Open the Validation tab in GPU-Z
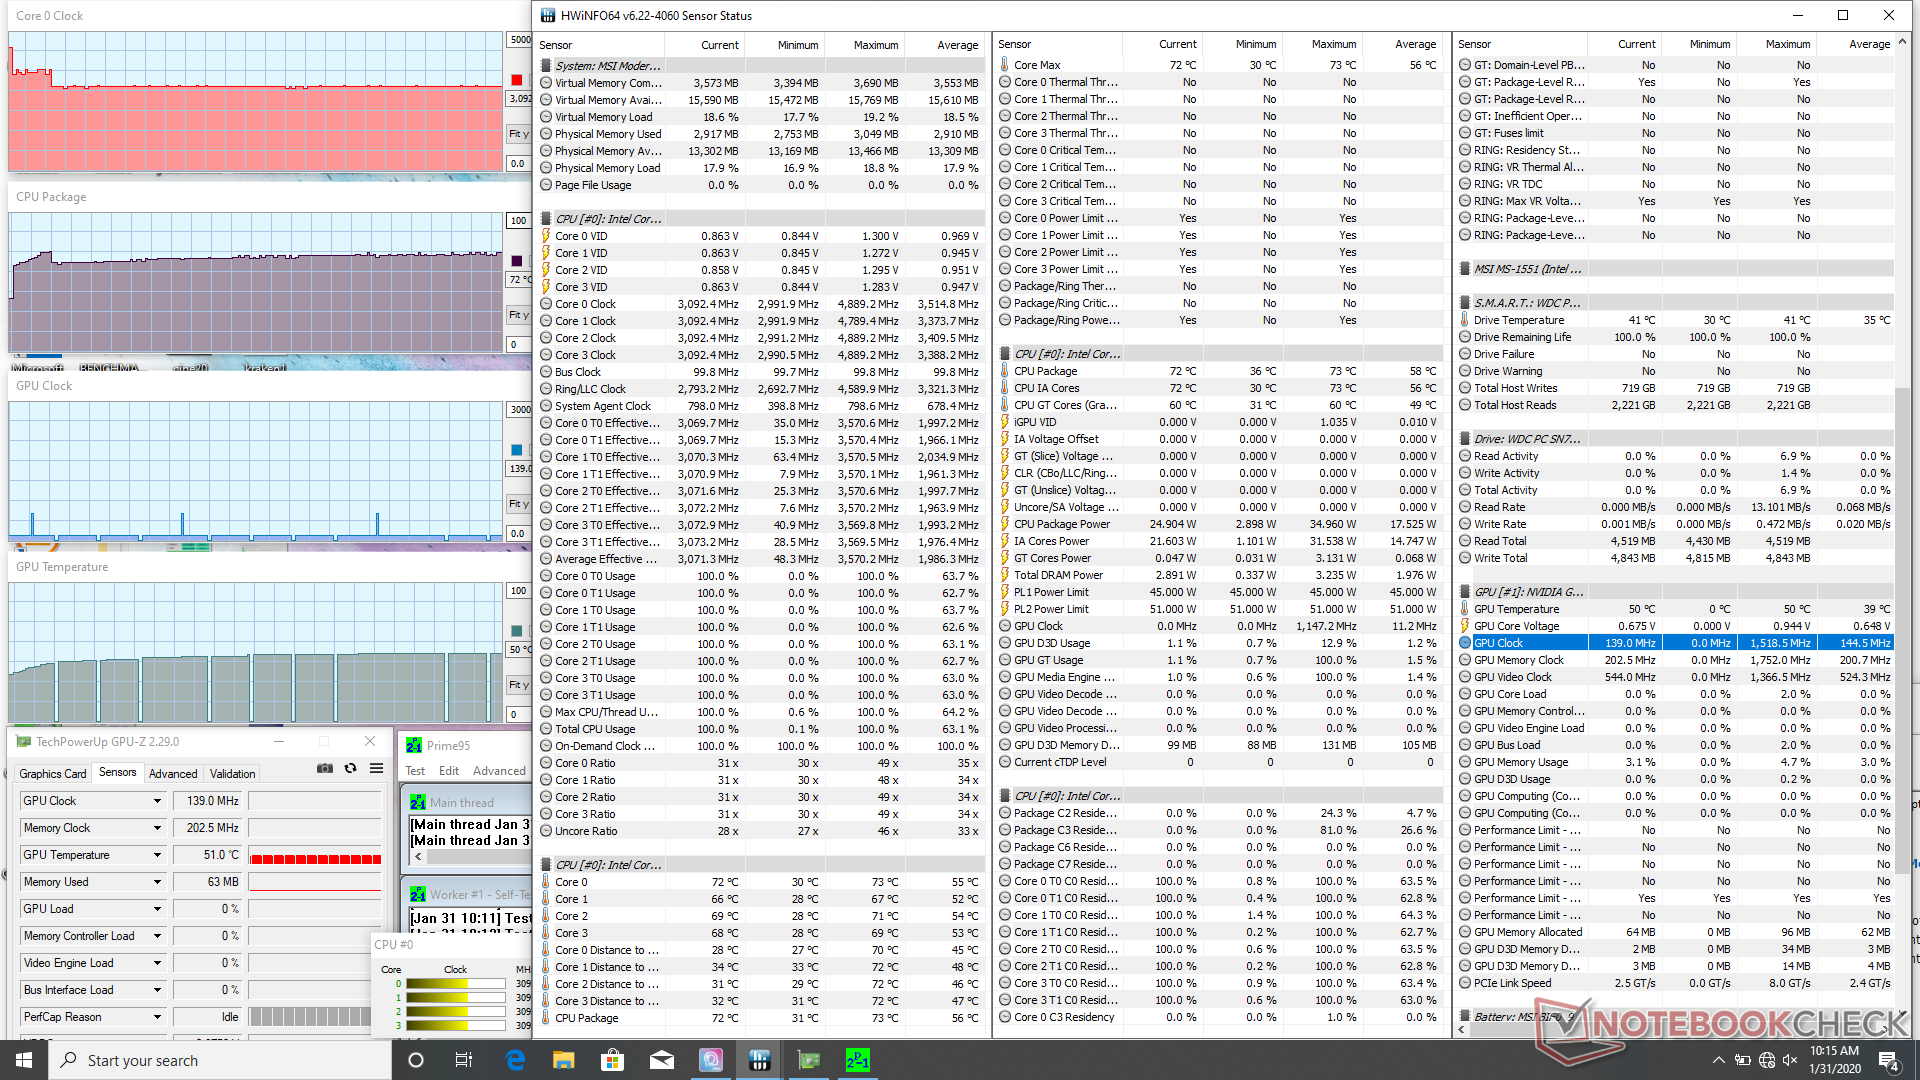 (232, 773)
